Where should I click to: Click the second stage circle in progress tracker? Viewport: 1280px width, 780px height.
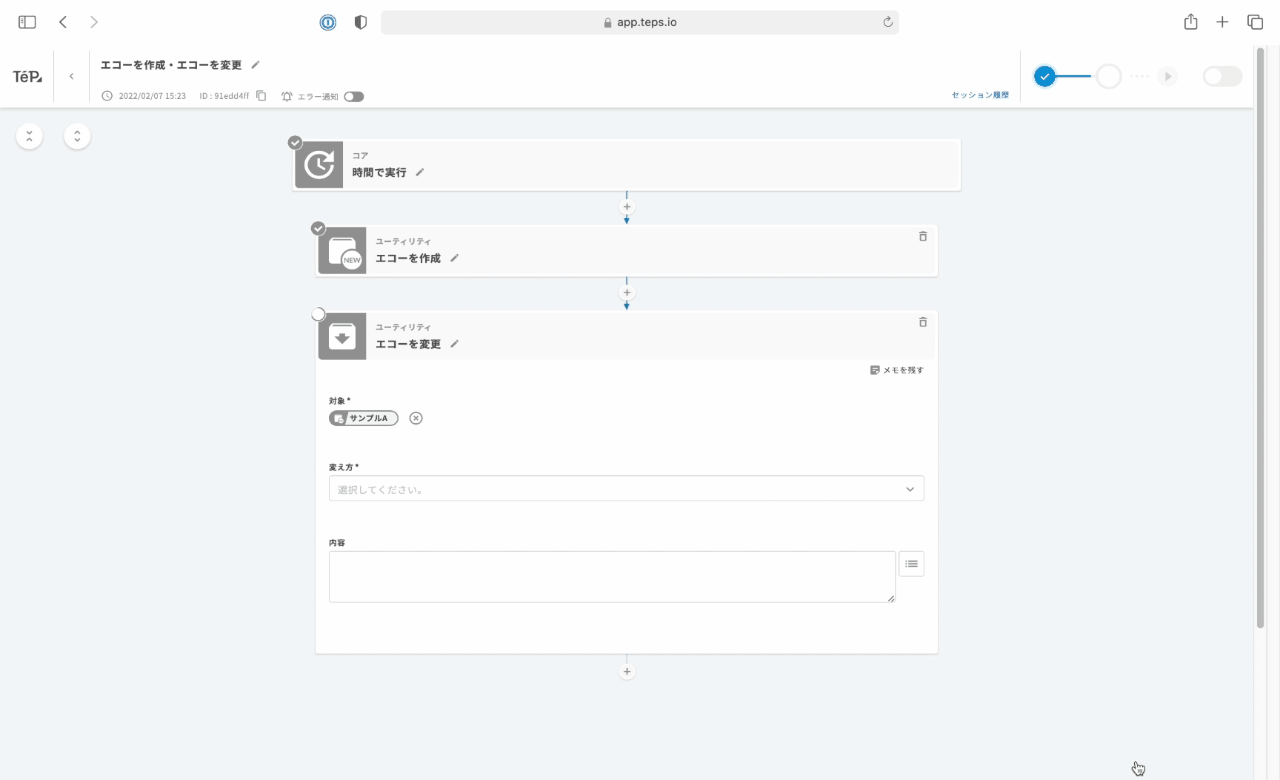(1108, 77)
